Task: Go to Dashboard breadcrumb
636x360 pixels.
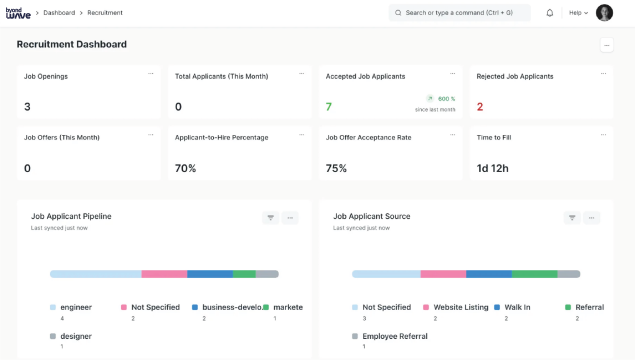Action: (59, 13)
